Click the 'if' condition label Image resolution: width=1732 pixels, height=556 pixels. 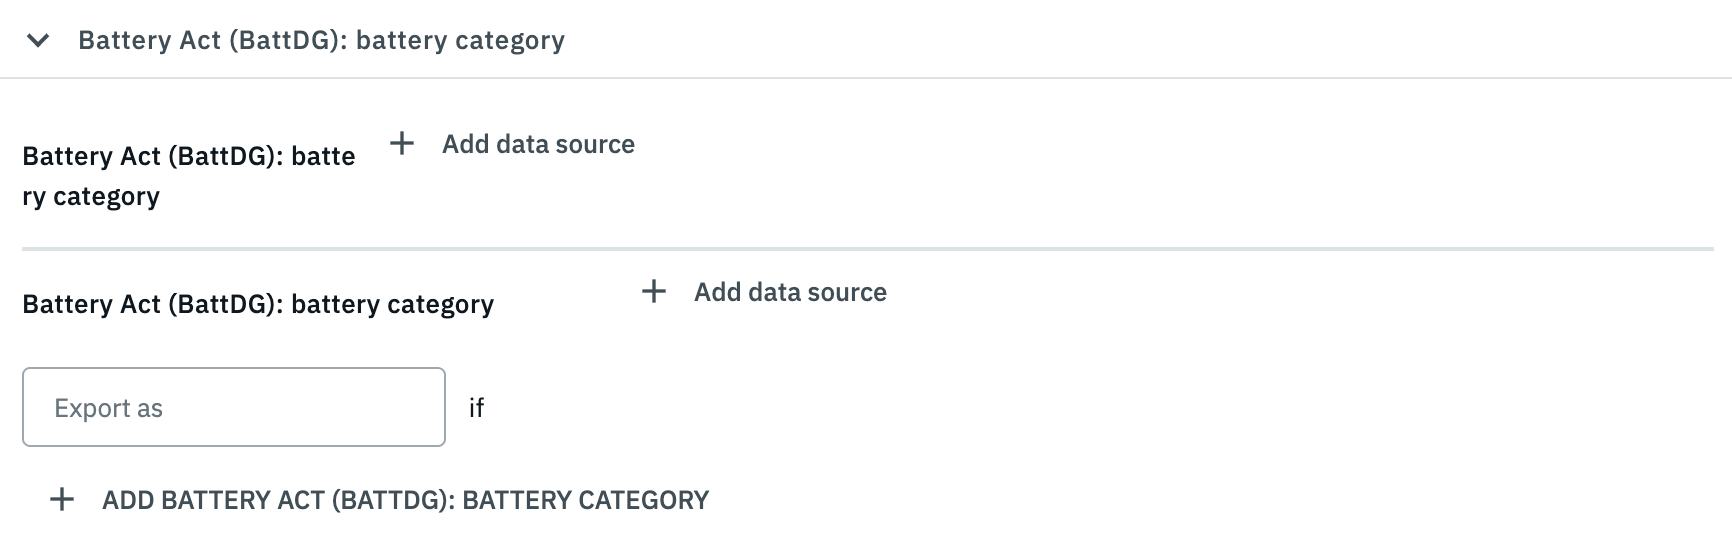tap(476, 408)
